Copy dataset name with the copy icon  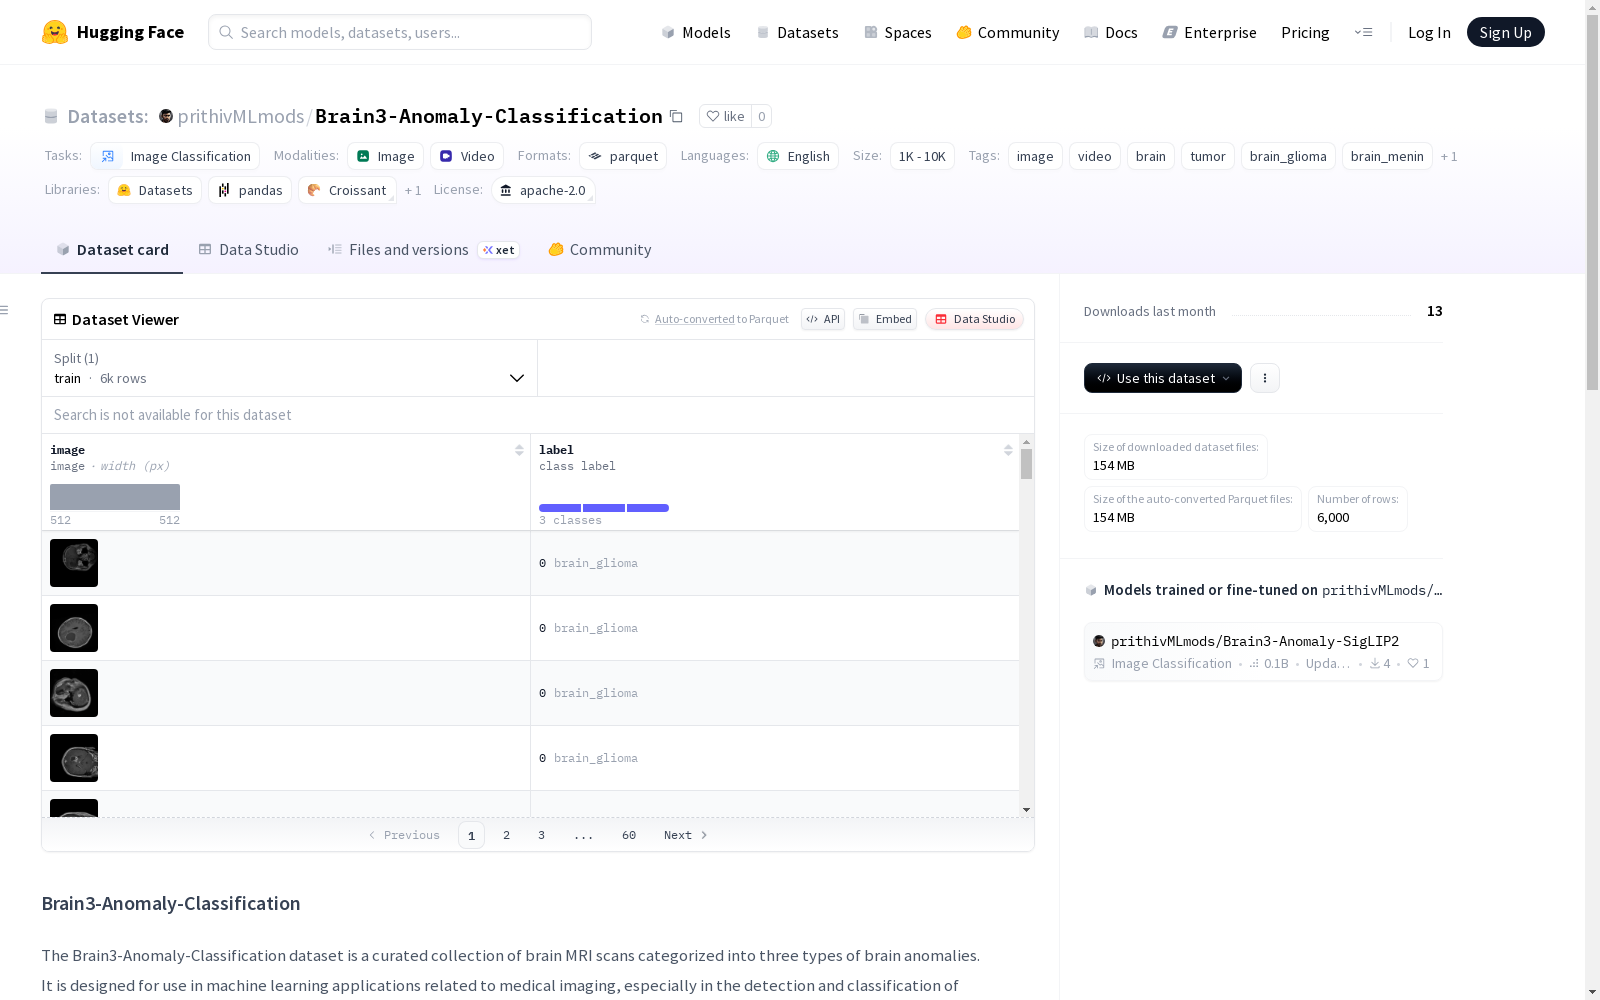pyautogui.click(x=676, y=116)
